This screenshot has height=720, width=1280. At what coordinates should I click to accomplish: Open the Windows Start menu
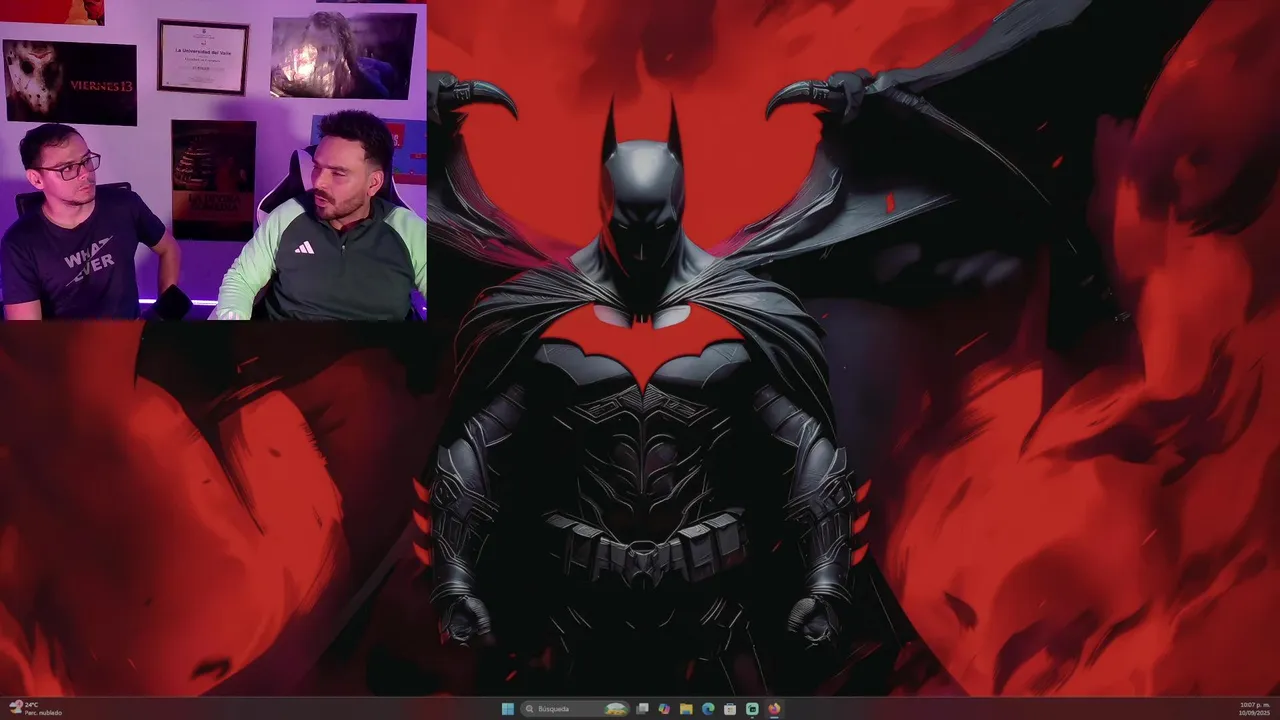click(508, 709)
